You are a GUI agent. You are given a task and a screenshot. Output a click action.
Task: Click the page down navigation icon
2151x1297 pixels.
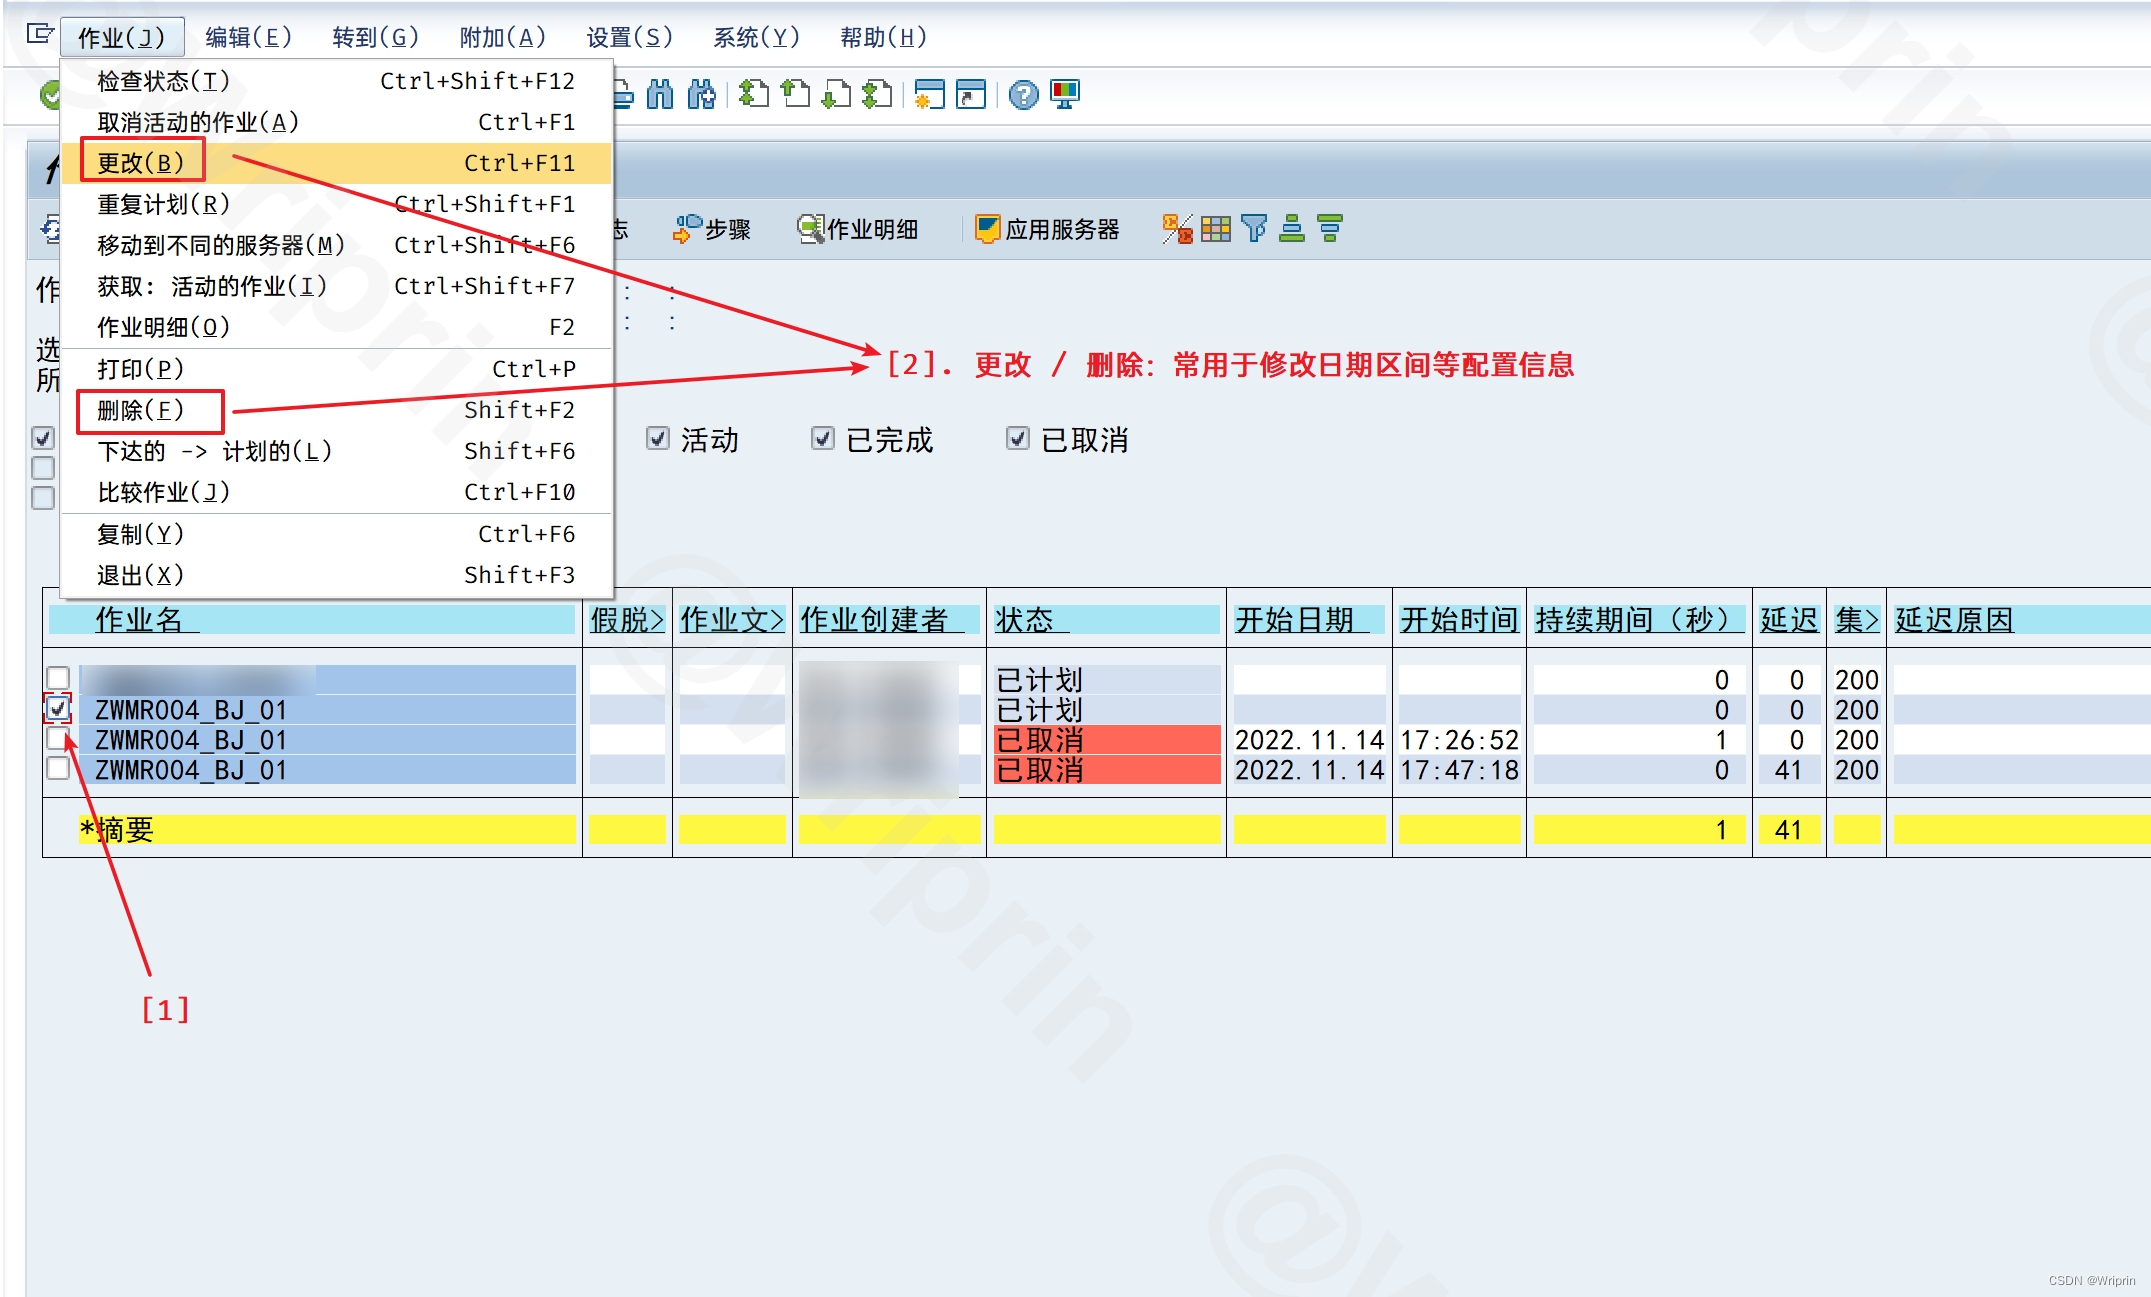836,95
